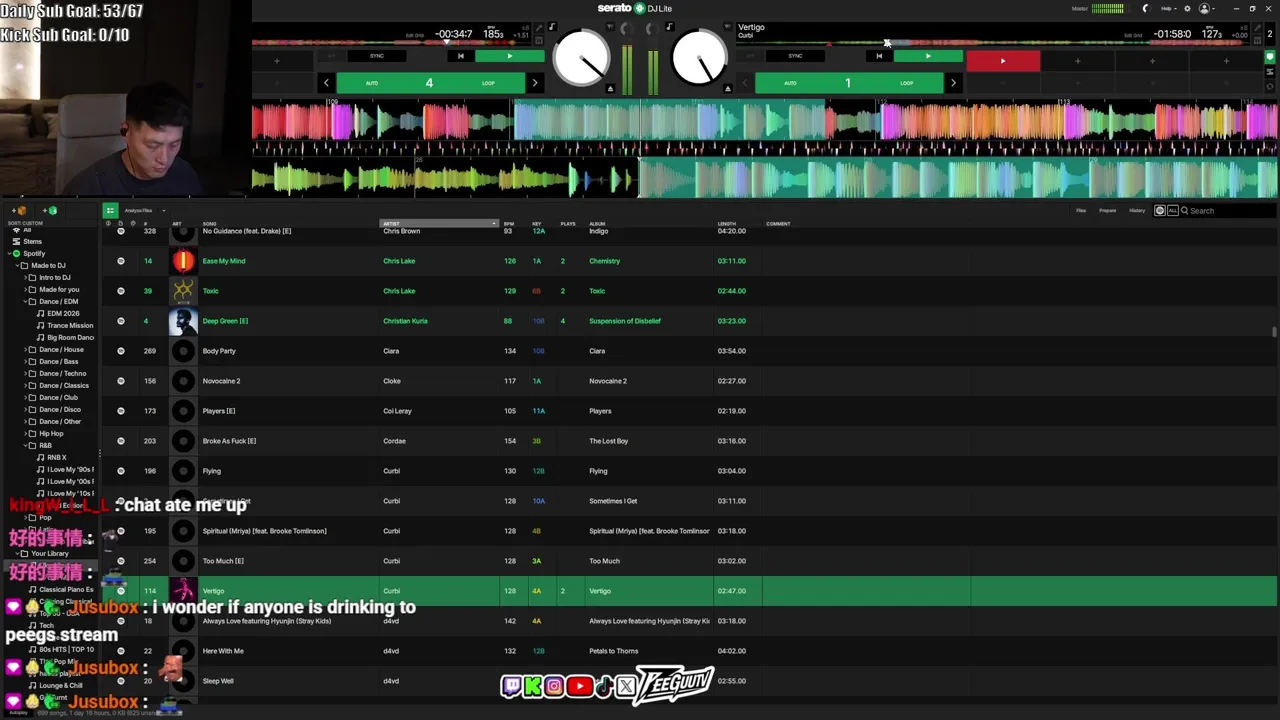Viewport: 1280px width, 720px height.
Task: Toggle the ALL search filter
Action: (1173, 211)
